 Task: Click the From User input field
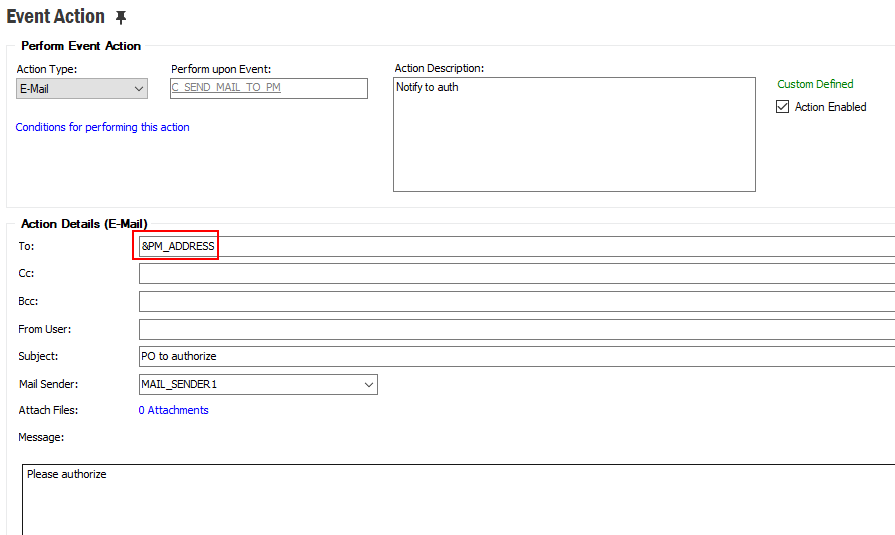pyautogui.click(x=517, y=329)
